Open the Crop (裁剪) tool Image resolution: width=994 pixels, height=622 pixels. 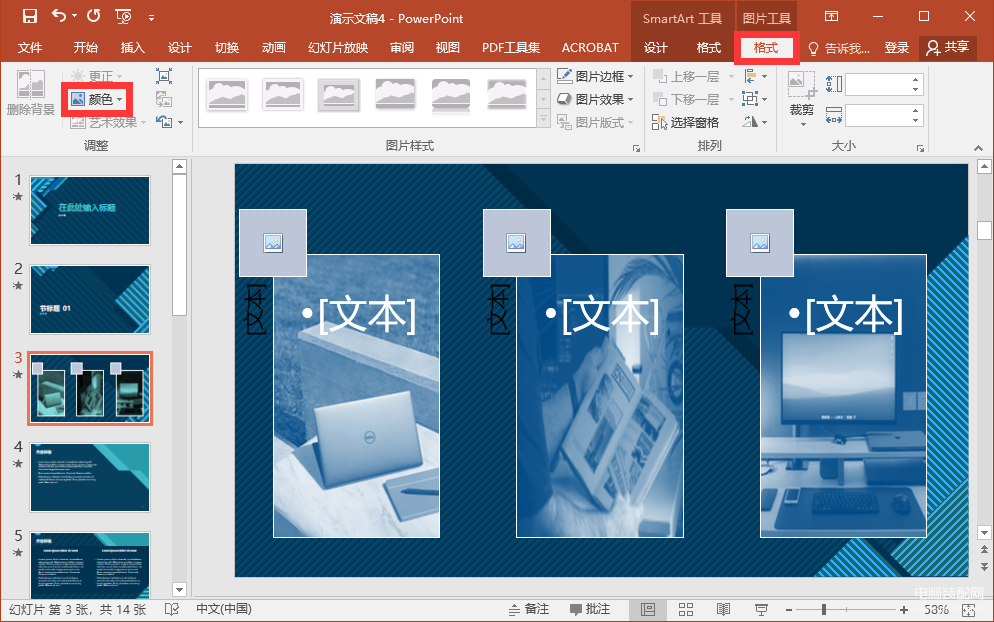[801, 98]
